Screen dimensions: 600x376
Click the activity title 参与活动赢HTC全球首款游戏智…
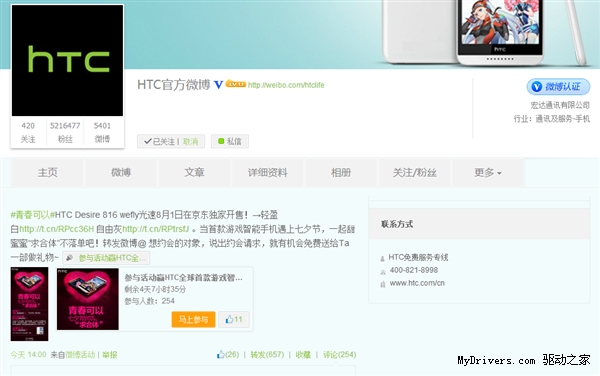(x=183, y=278)
